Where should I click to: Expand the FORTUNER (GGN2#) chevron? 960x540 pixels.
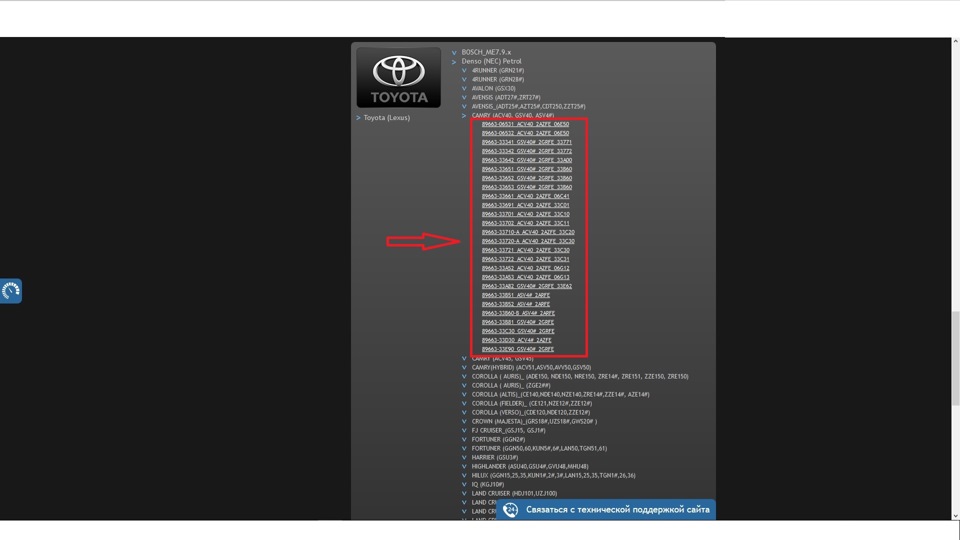coord(464,440)
